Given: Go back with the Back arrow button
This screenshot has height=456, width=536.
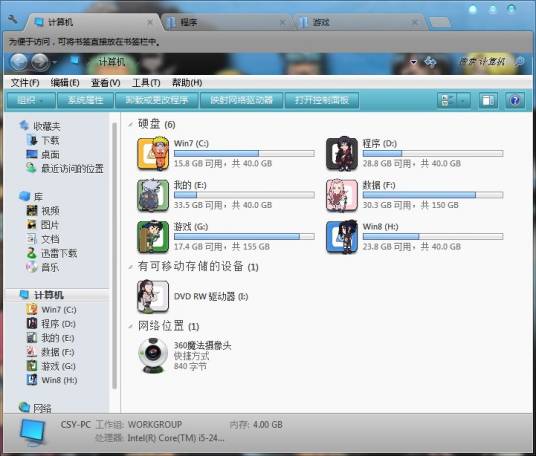Looking at the screenshot, I should pyautogui.click(x=19, y=62).
